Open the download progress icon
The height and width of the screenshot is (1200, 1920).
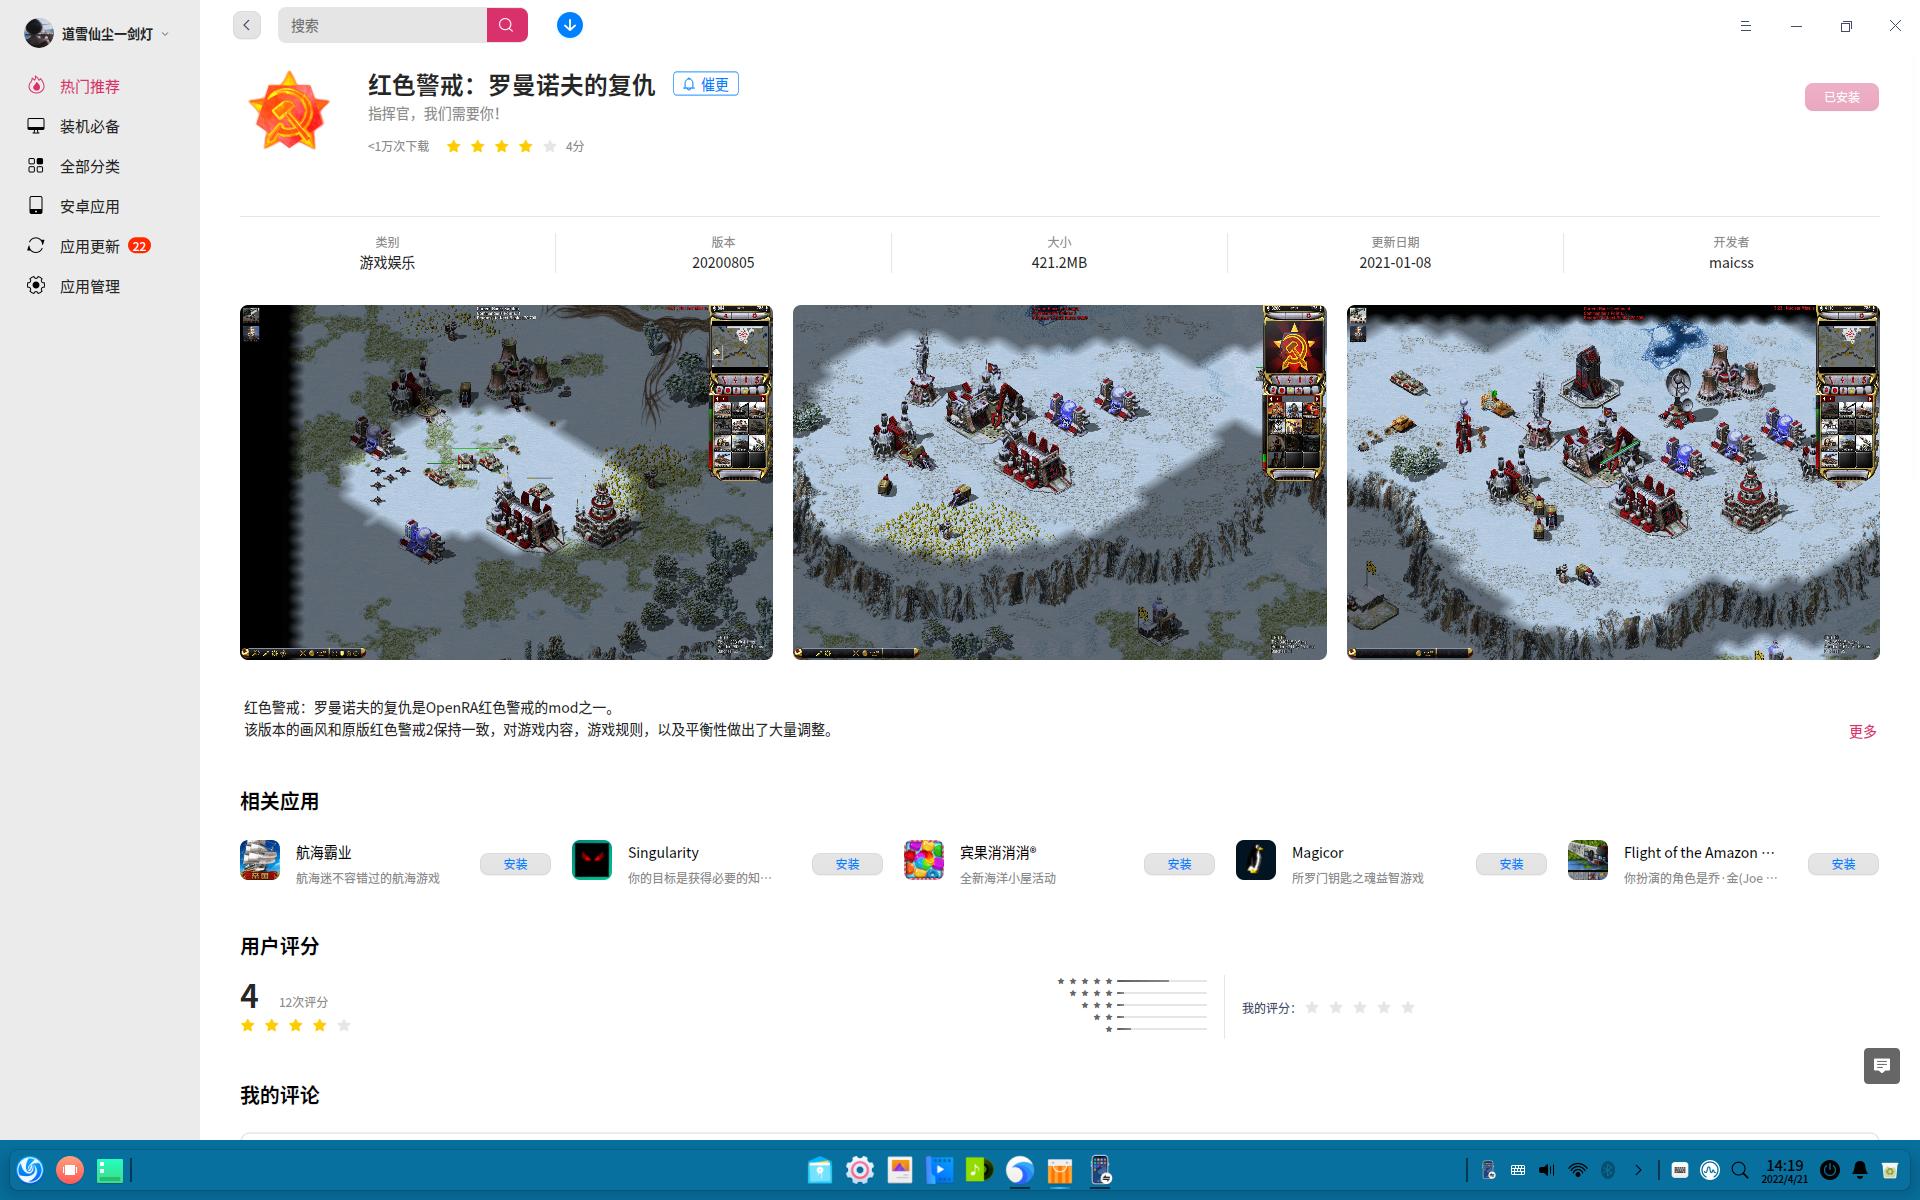pos(569,25)
